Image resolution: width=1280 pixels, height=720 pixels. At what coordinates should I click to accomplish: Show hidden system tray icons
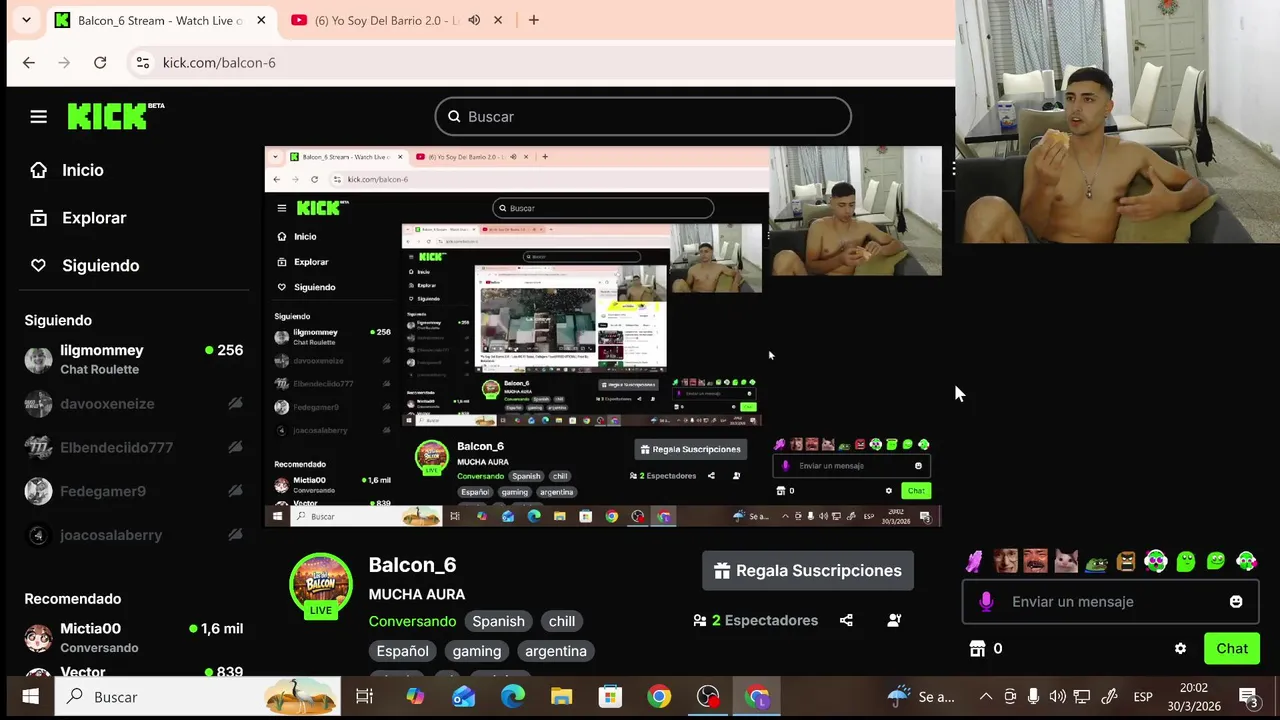tap(986, 697)
